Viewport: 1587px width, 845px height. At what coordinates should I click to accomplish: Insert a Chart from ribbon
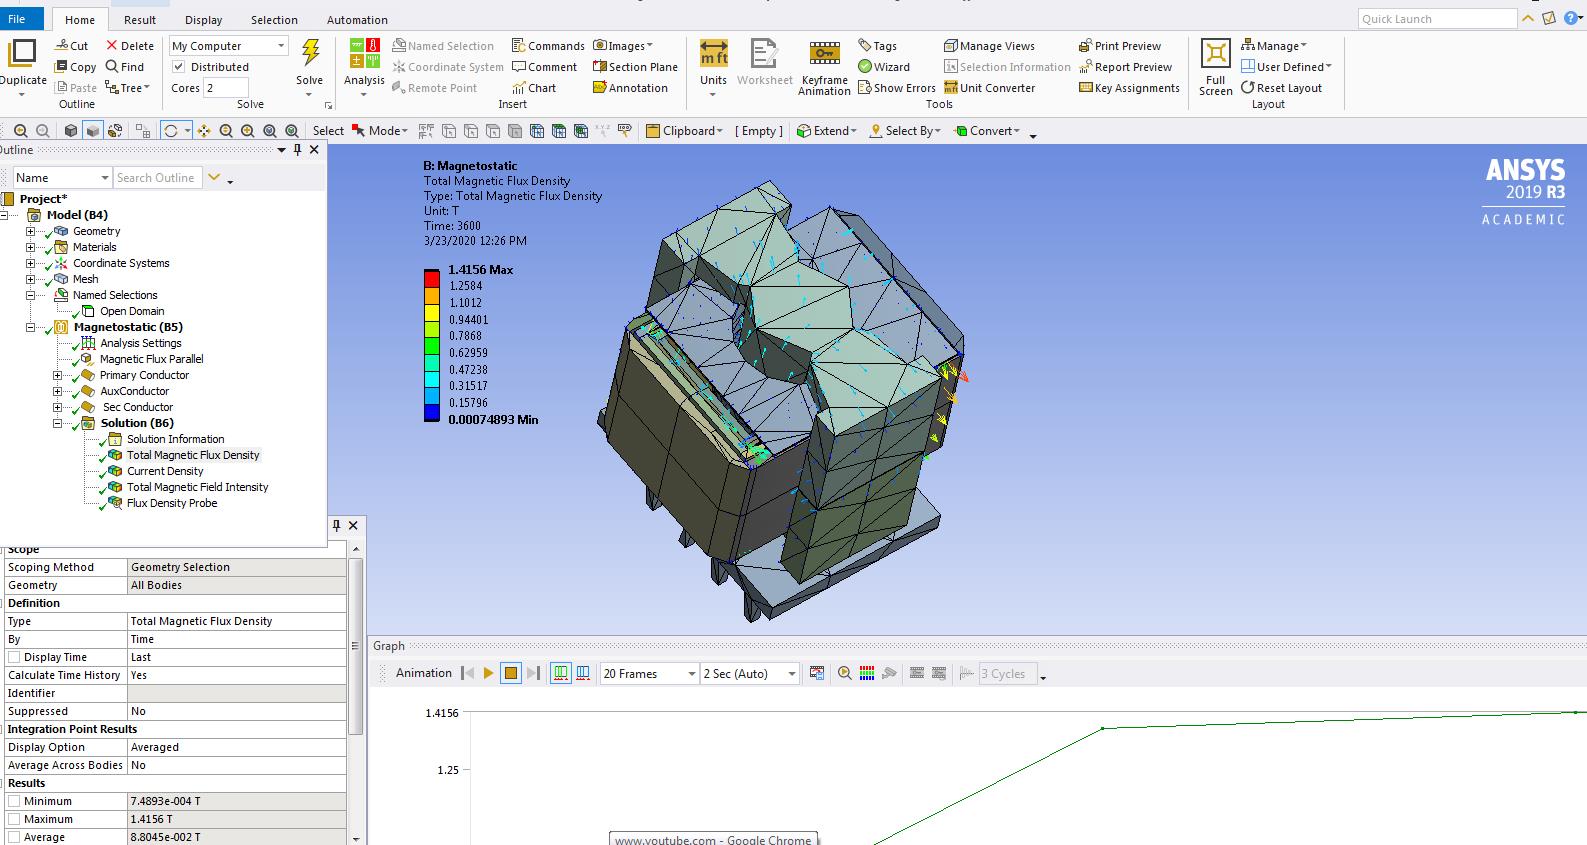tap(534, 88)
